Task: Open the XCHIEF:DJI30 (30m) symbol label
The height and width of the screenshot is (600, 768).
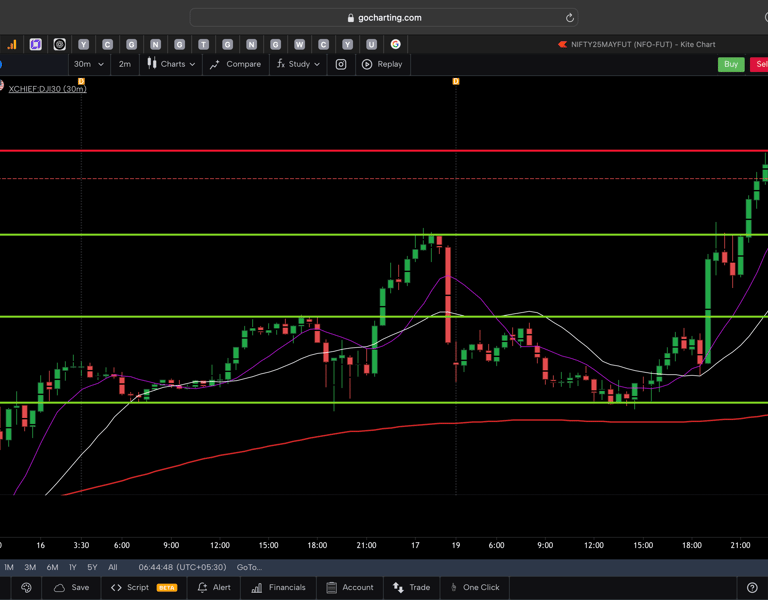Action: [x=48, y=89]
